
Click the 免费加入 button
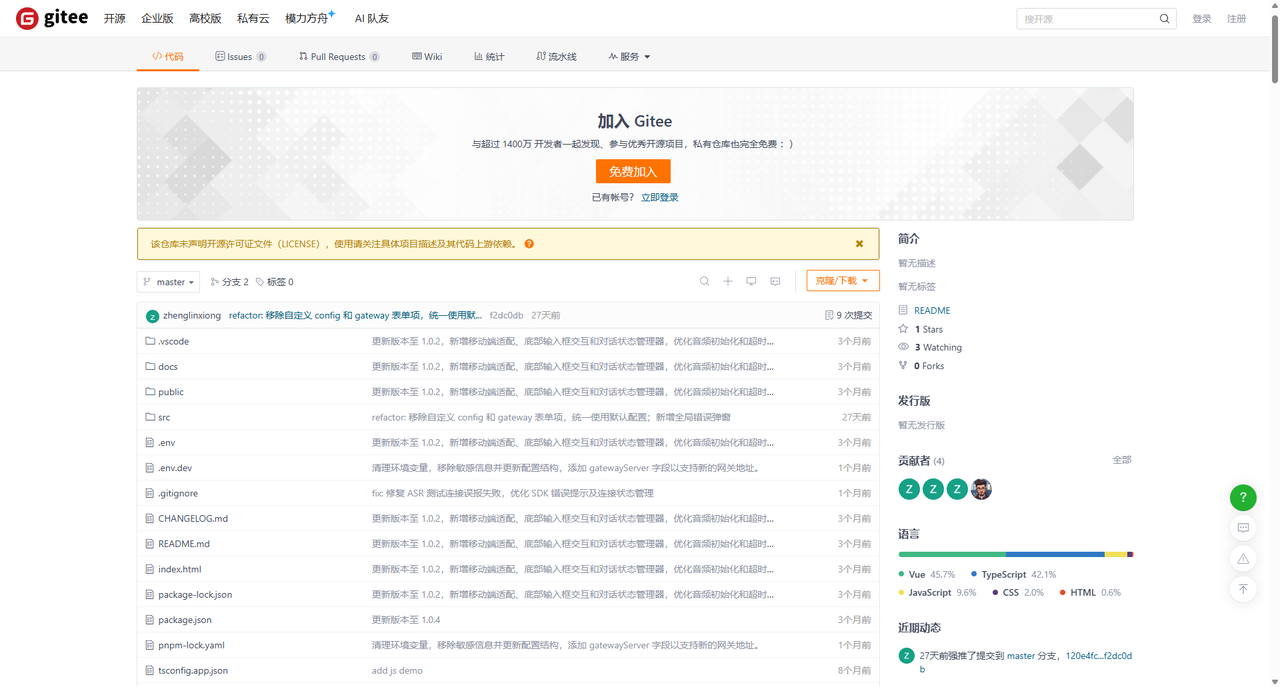coord(633,171)
